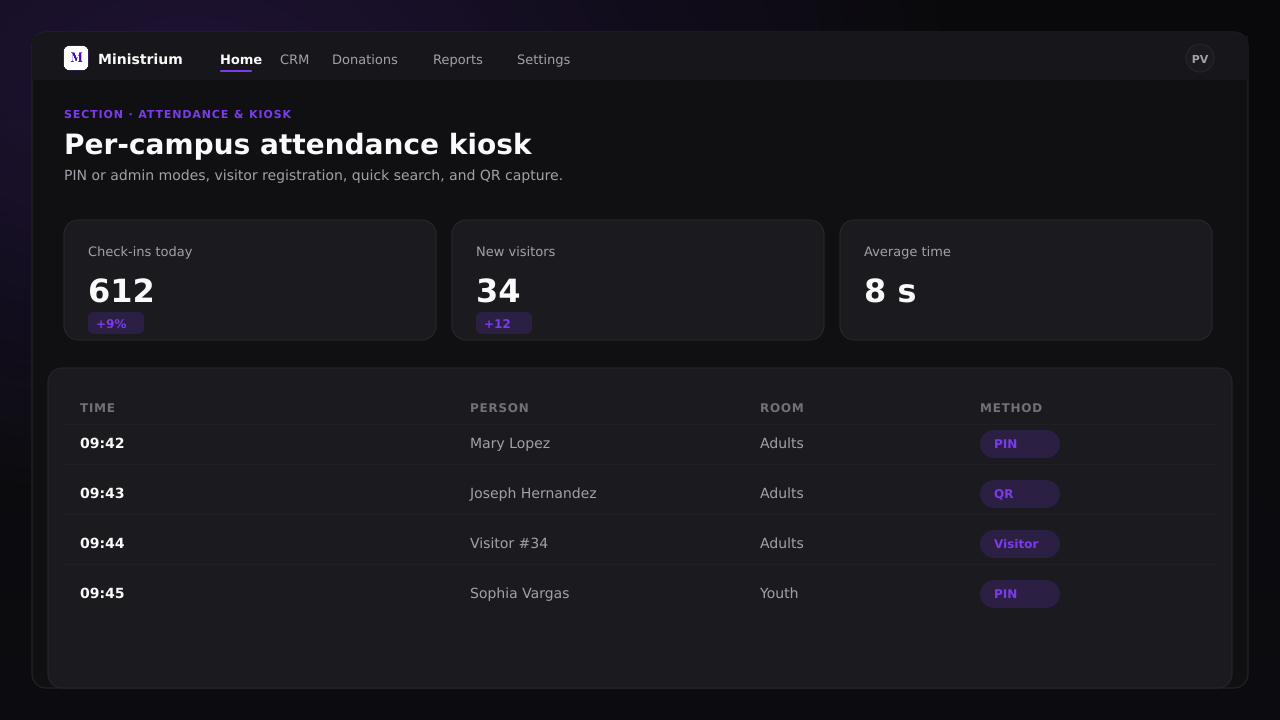The width and height of the screenshot is (1280, 720).
Task: Select the 09:45 time cell
Action: point(102,593)
